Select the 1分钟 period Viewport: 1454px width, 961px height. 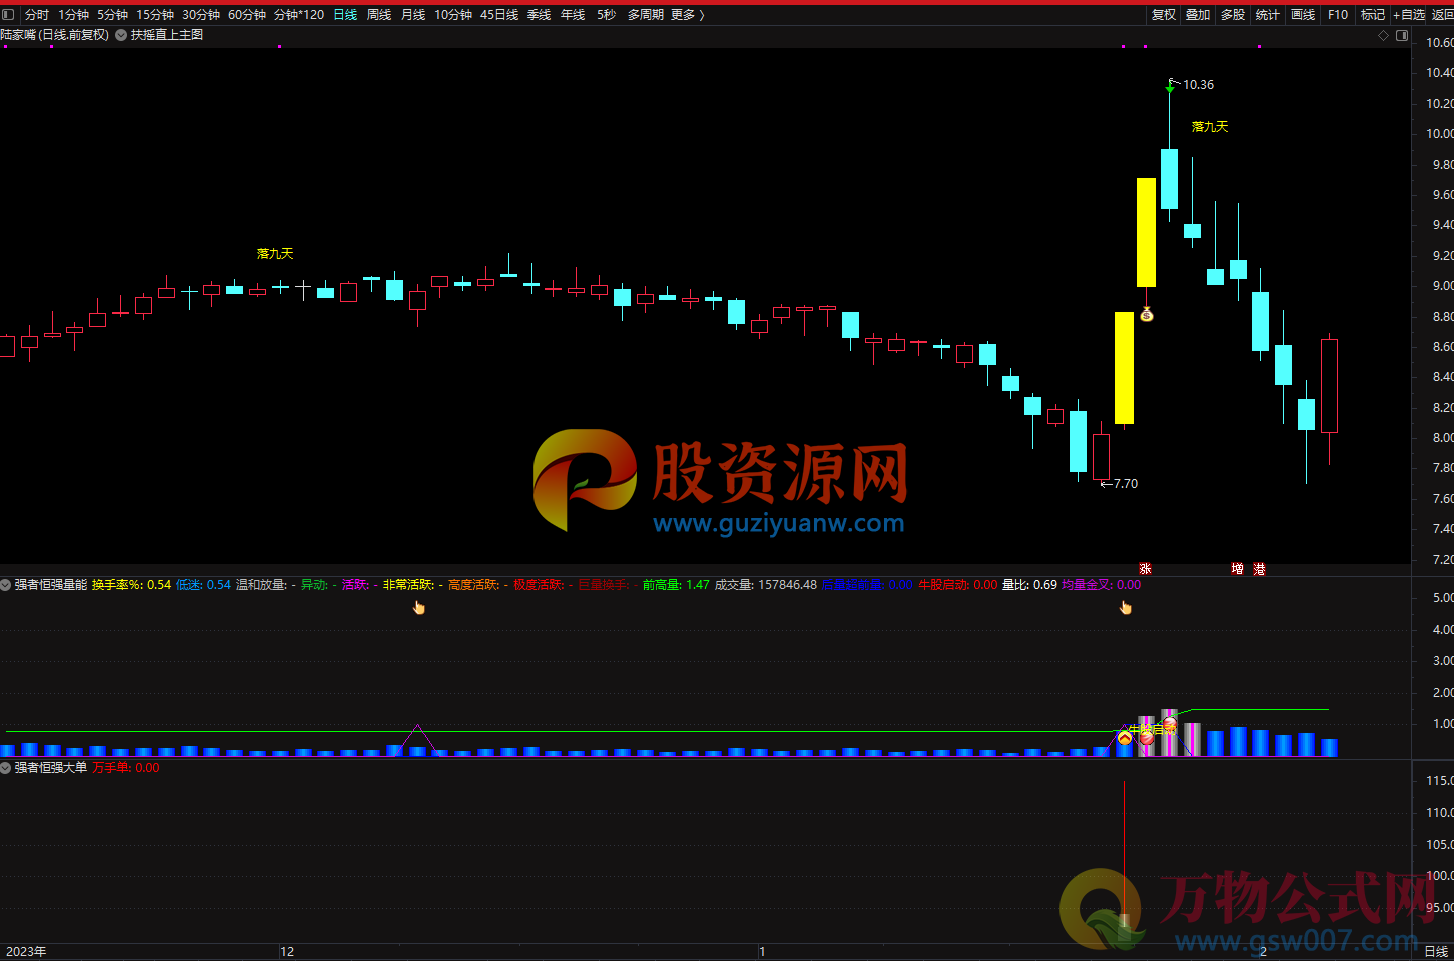[73, 14]
